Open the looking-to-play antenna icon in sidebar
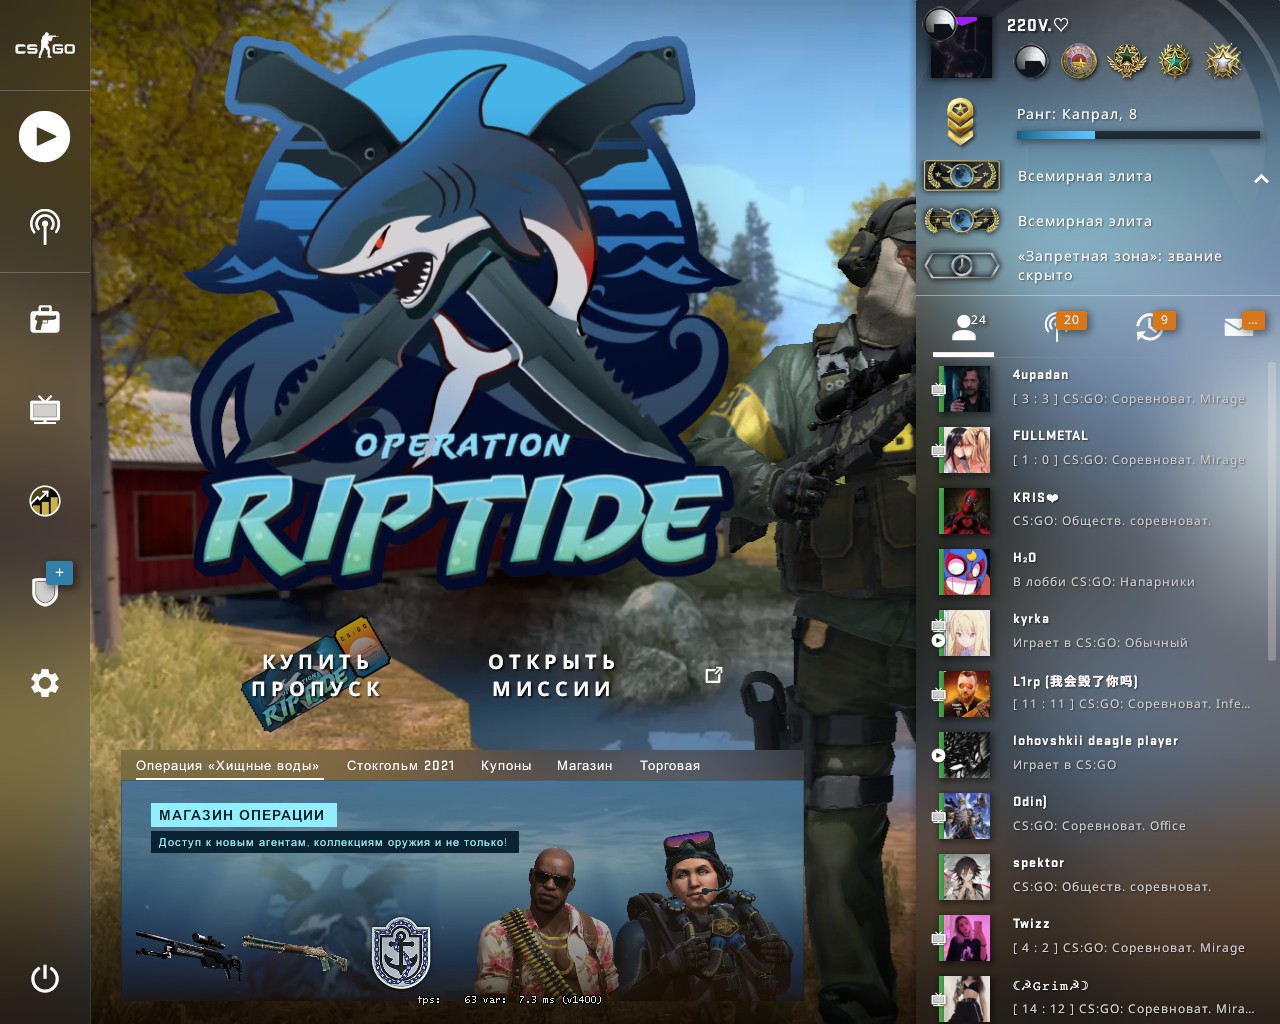 (45, 226)
